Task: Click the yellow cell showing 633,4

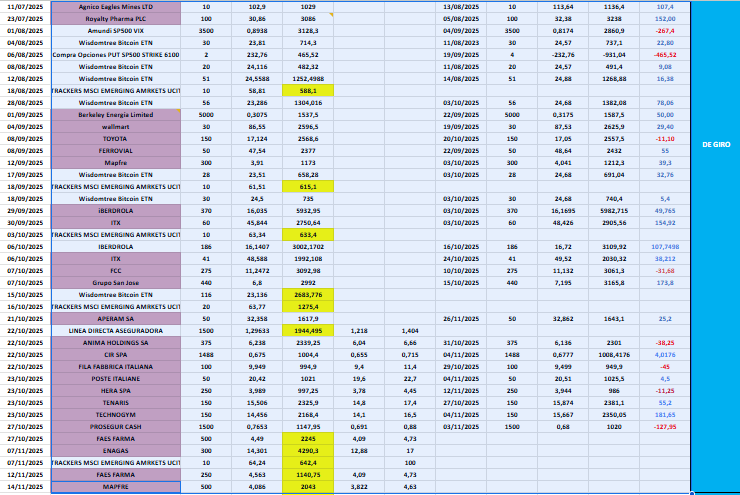Action: coord(308,235)
